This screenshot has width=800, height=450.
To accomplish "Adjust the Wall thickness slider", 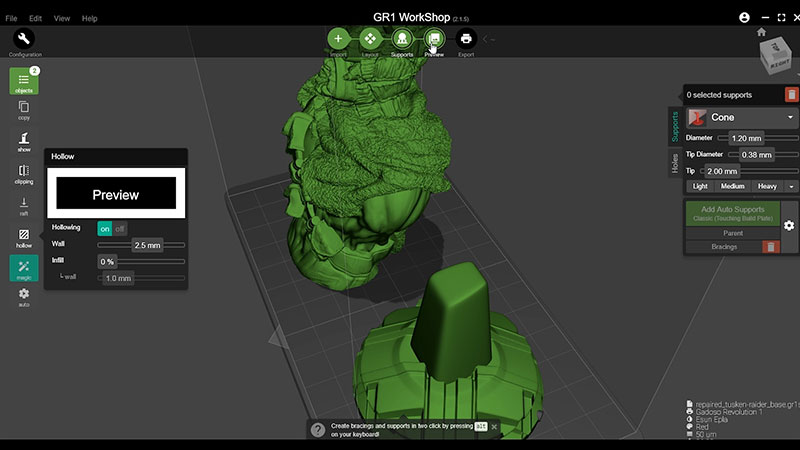I will (147, 244).
